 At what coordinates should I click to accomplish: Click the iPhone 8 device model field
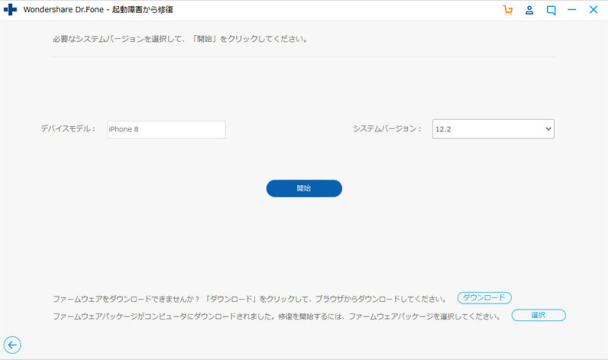point(166,130)
